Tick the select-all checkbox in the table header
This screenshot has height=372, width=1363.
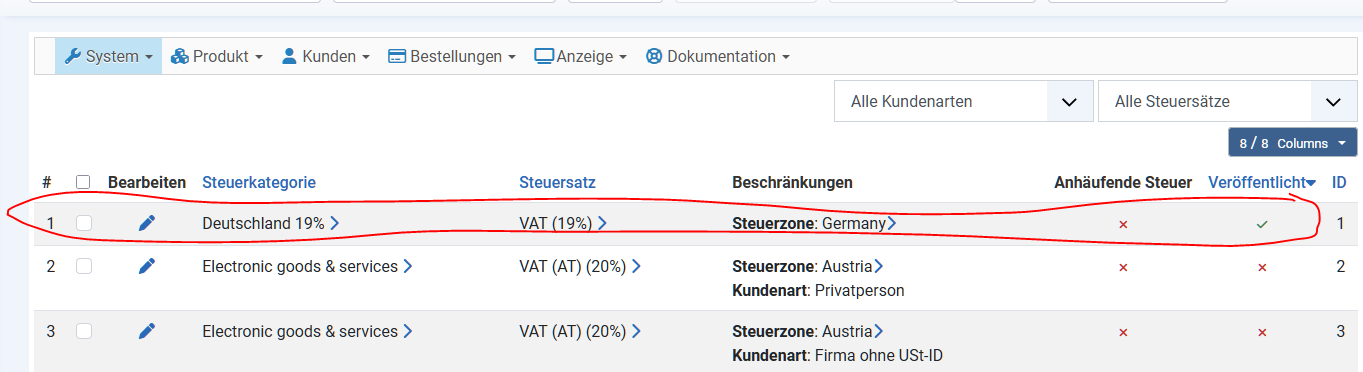(83, 182)
